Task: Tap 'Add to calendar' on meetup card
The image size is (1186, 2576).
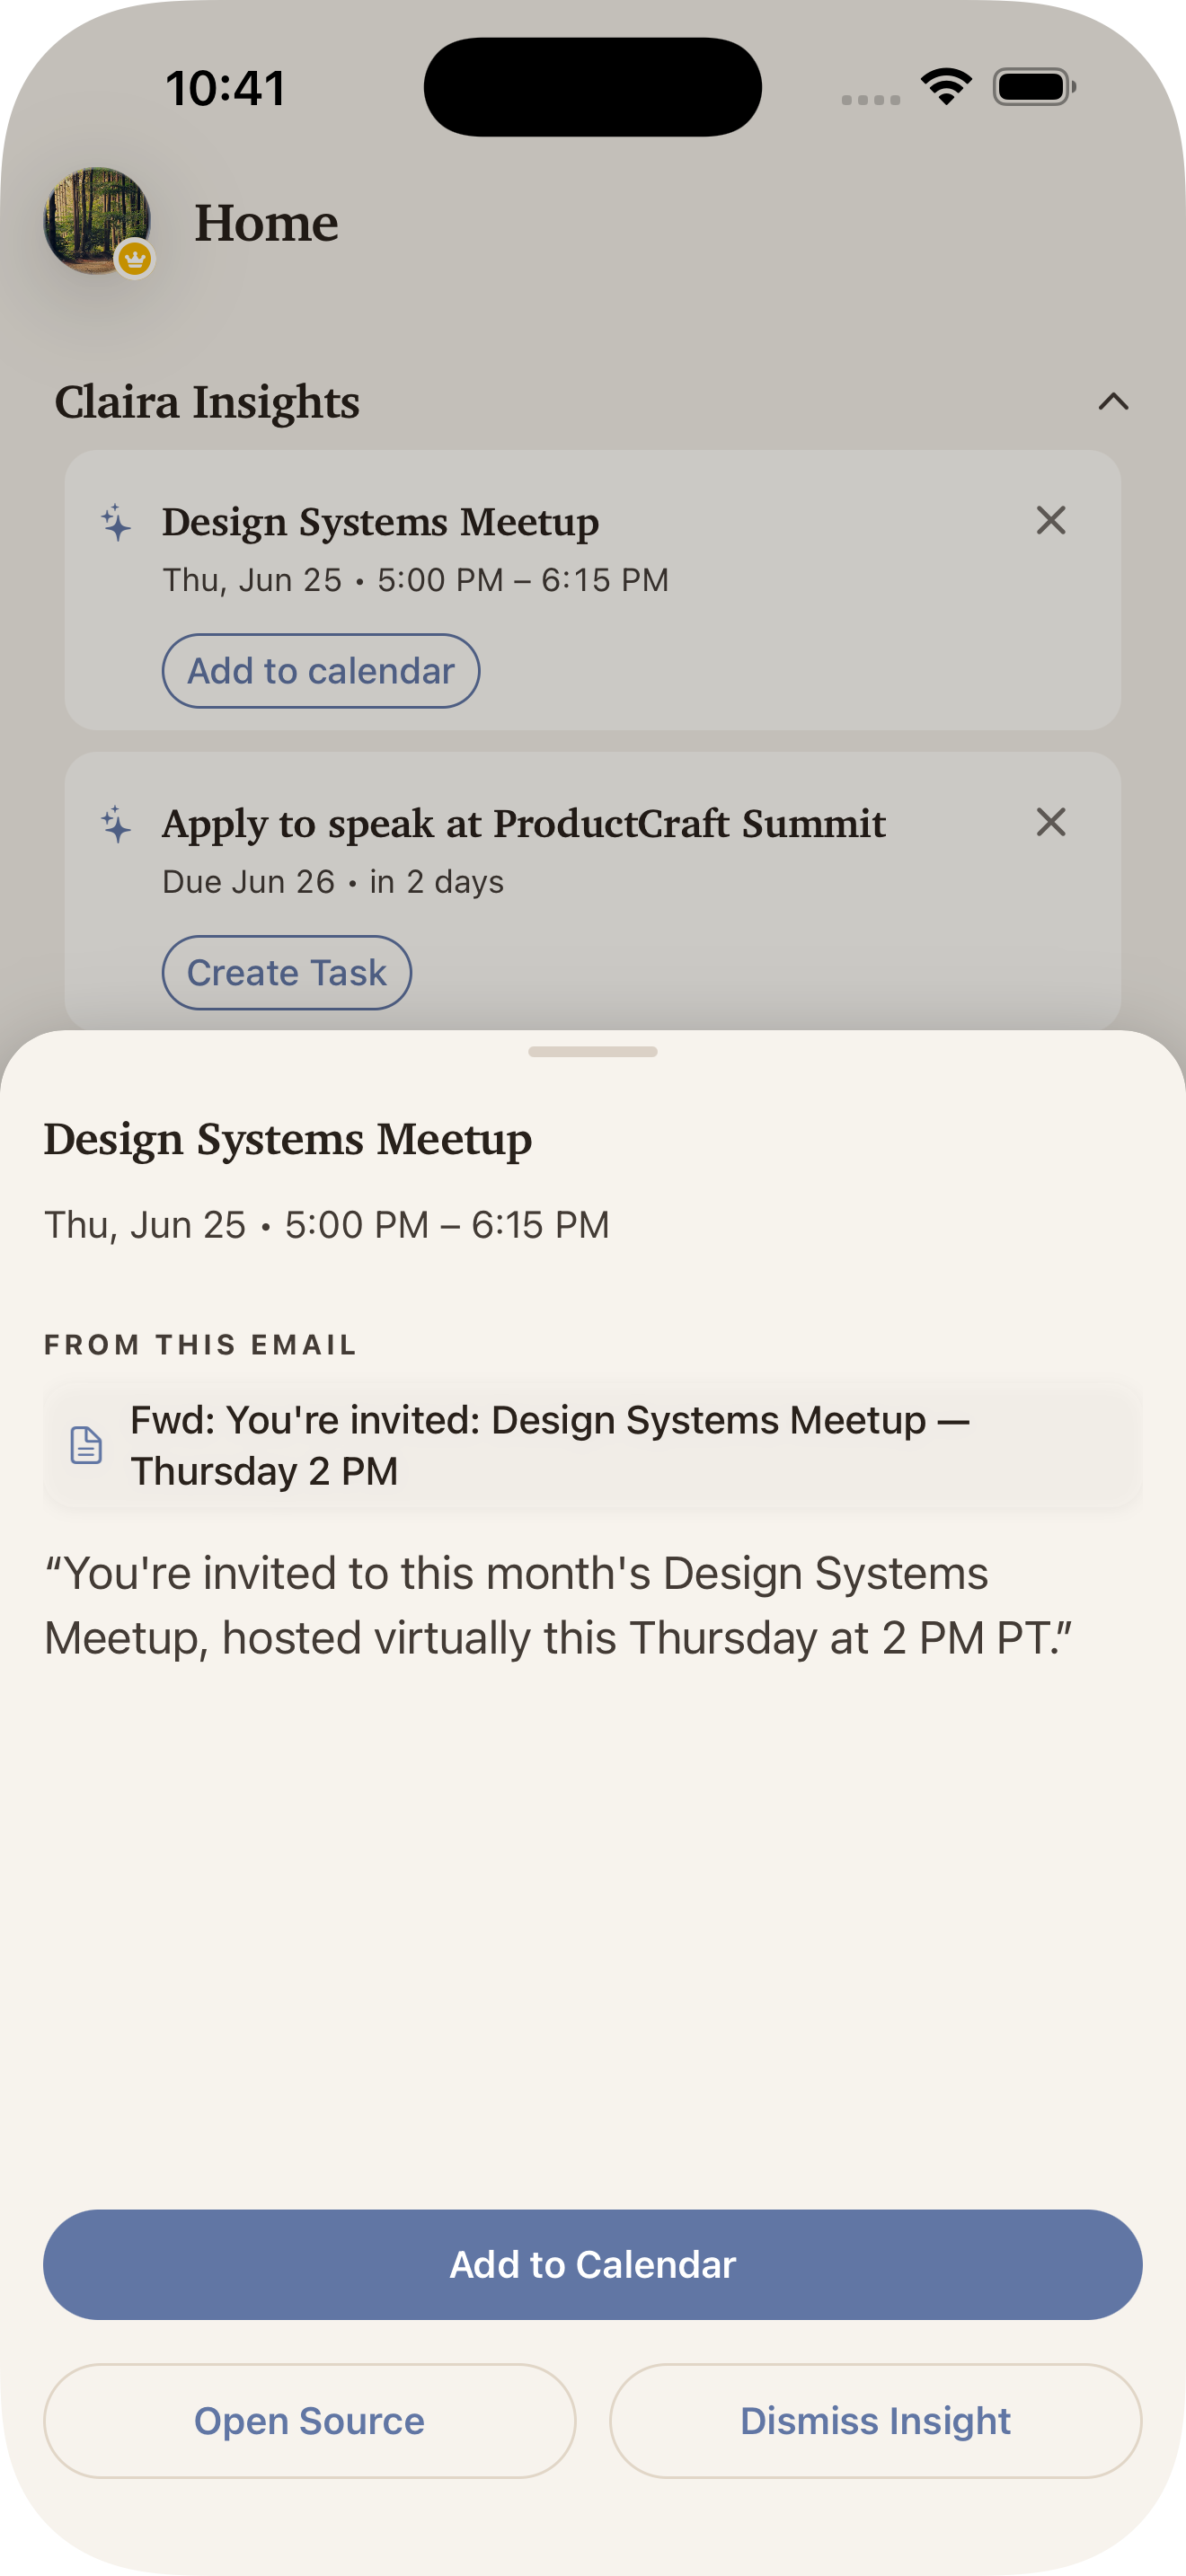Action: [321, 671]
